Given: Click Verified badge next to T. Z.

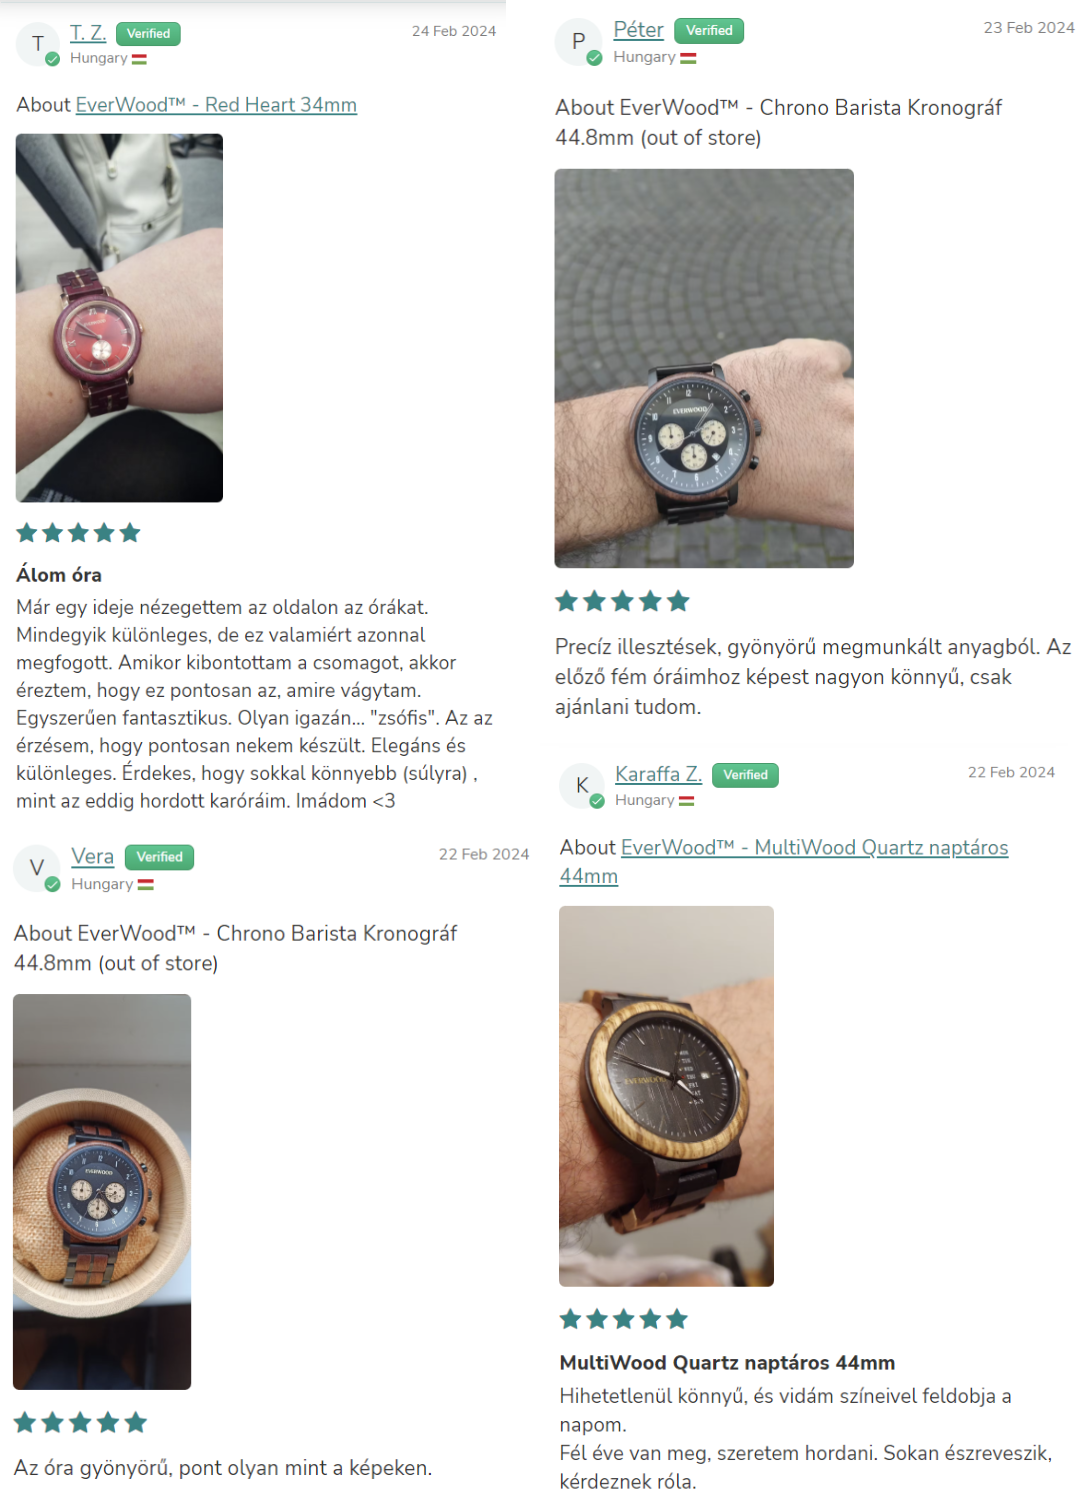Looking at the screenshot, I should pyautogui.click(x=148, y=34).
